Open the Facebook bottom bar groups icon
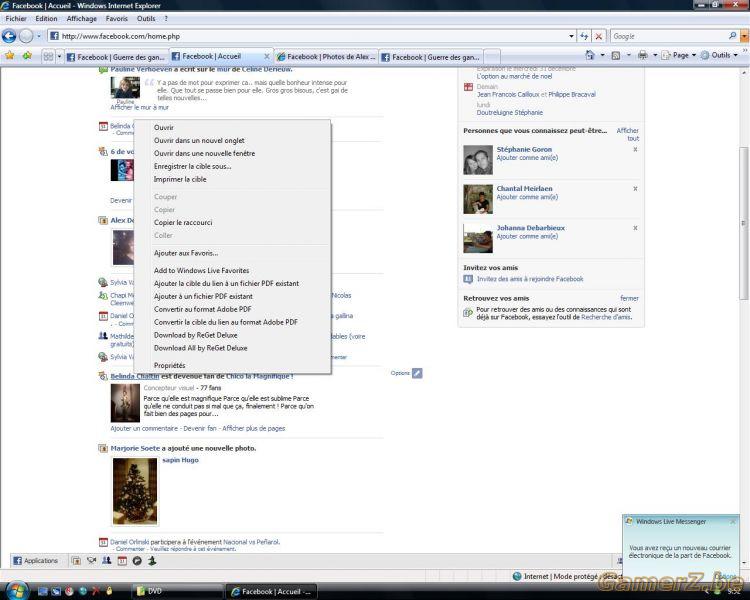This screenshot has height=600, width=750. tap(107, 560)
